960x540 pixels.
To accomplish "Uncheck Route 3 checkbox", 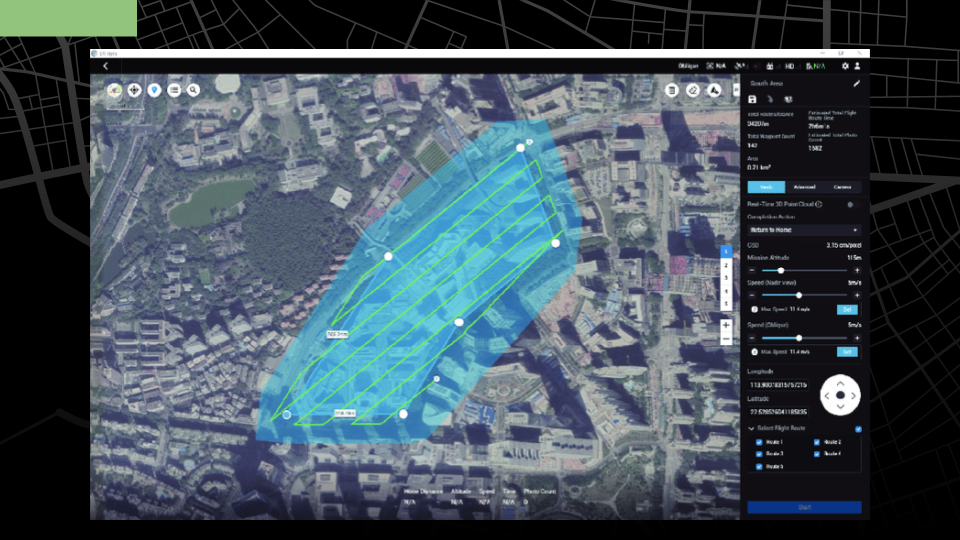I will pyautogui.click(x=759, y=454).
